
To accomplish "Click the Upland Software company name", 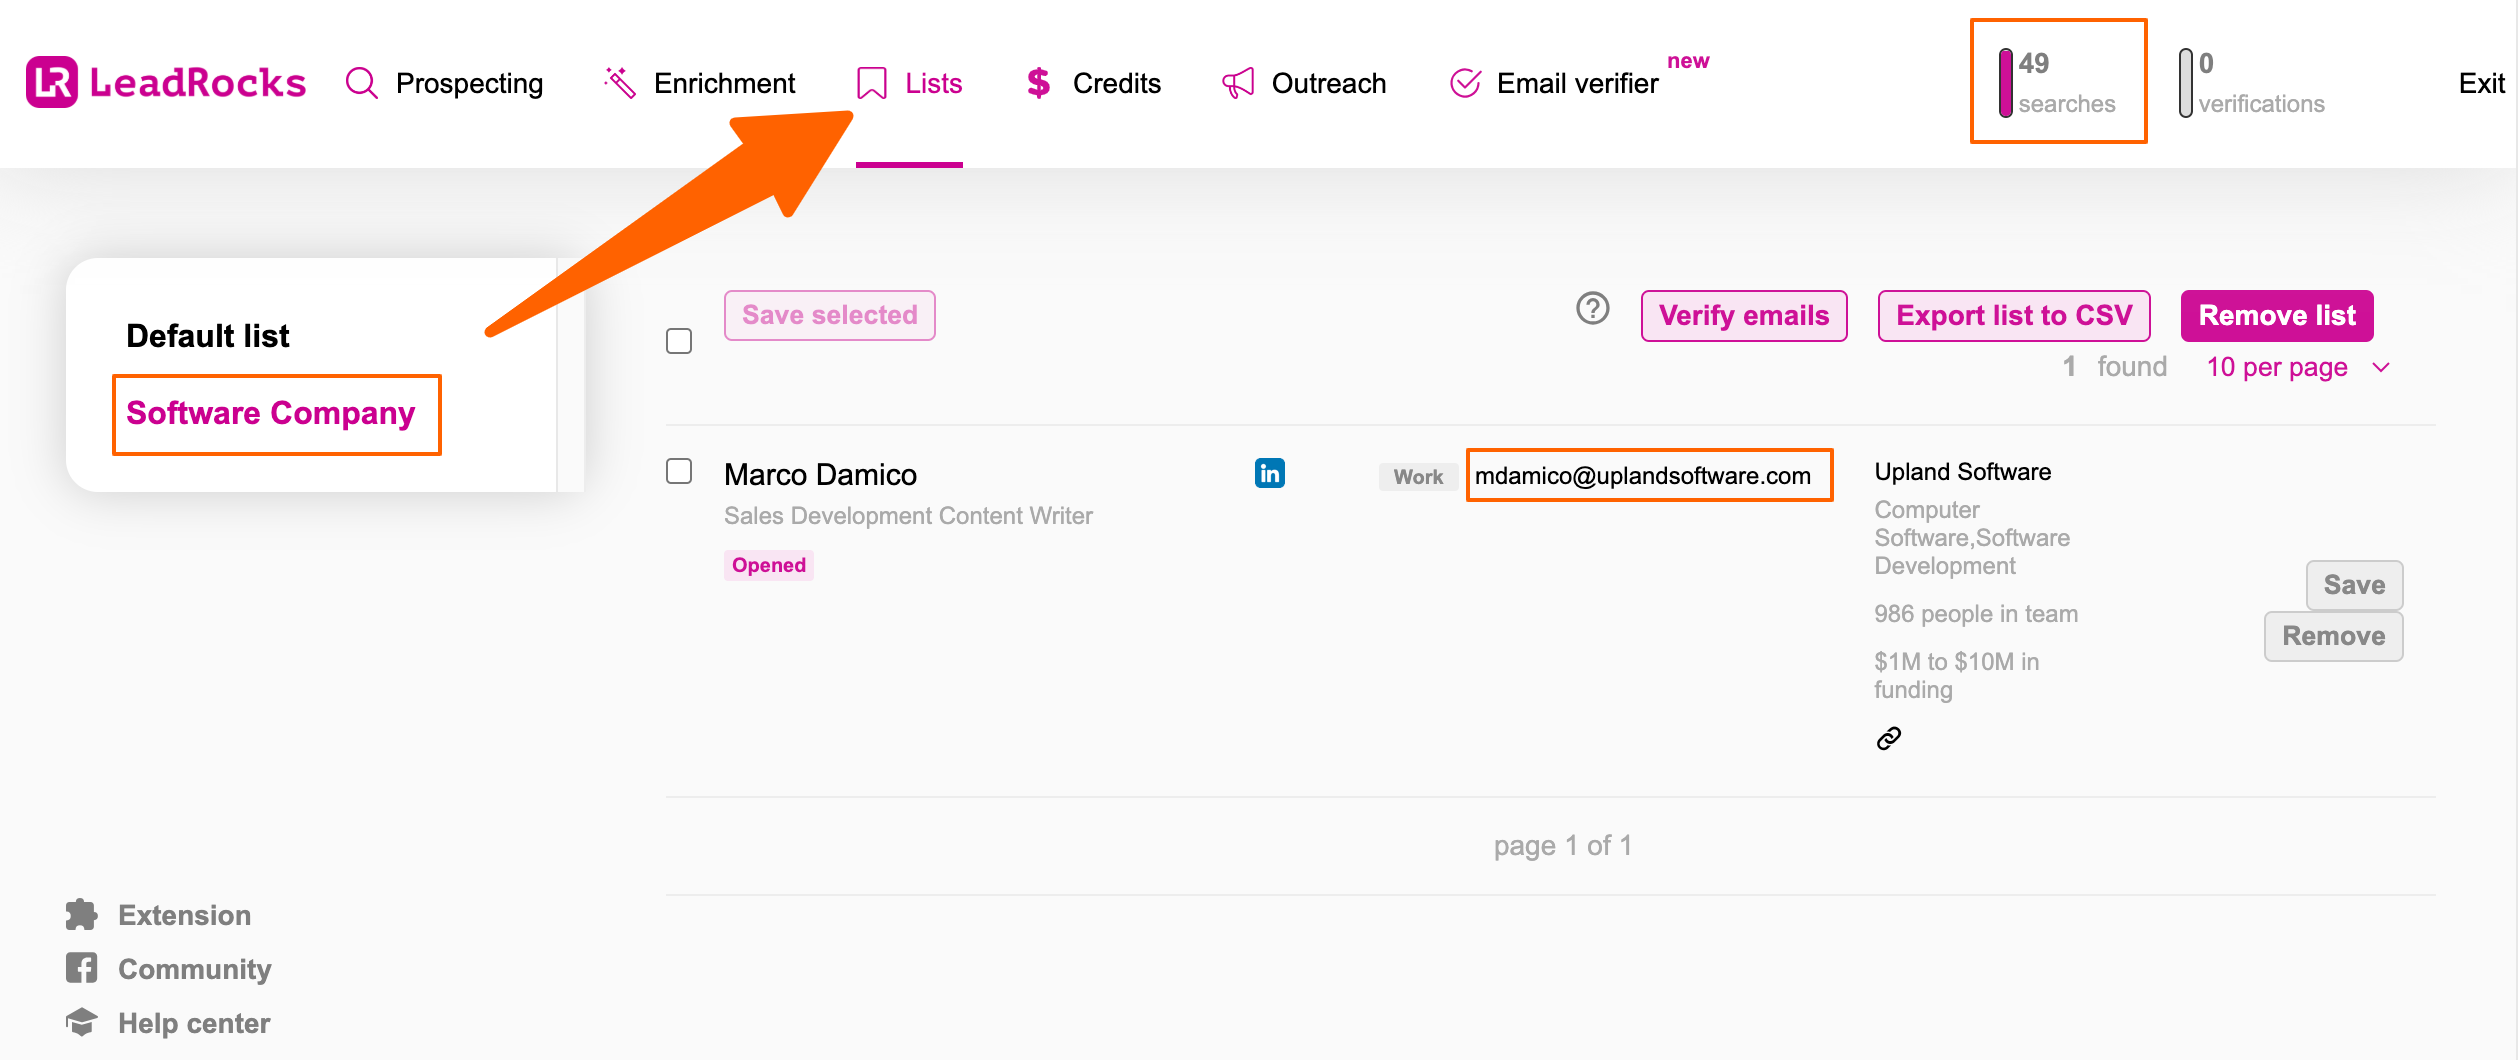I will (x=1963, y=472).
